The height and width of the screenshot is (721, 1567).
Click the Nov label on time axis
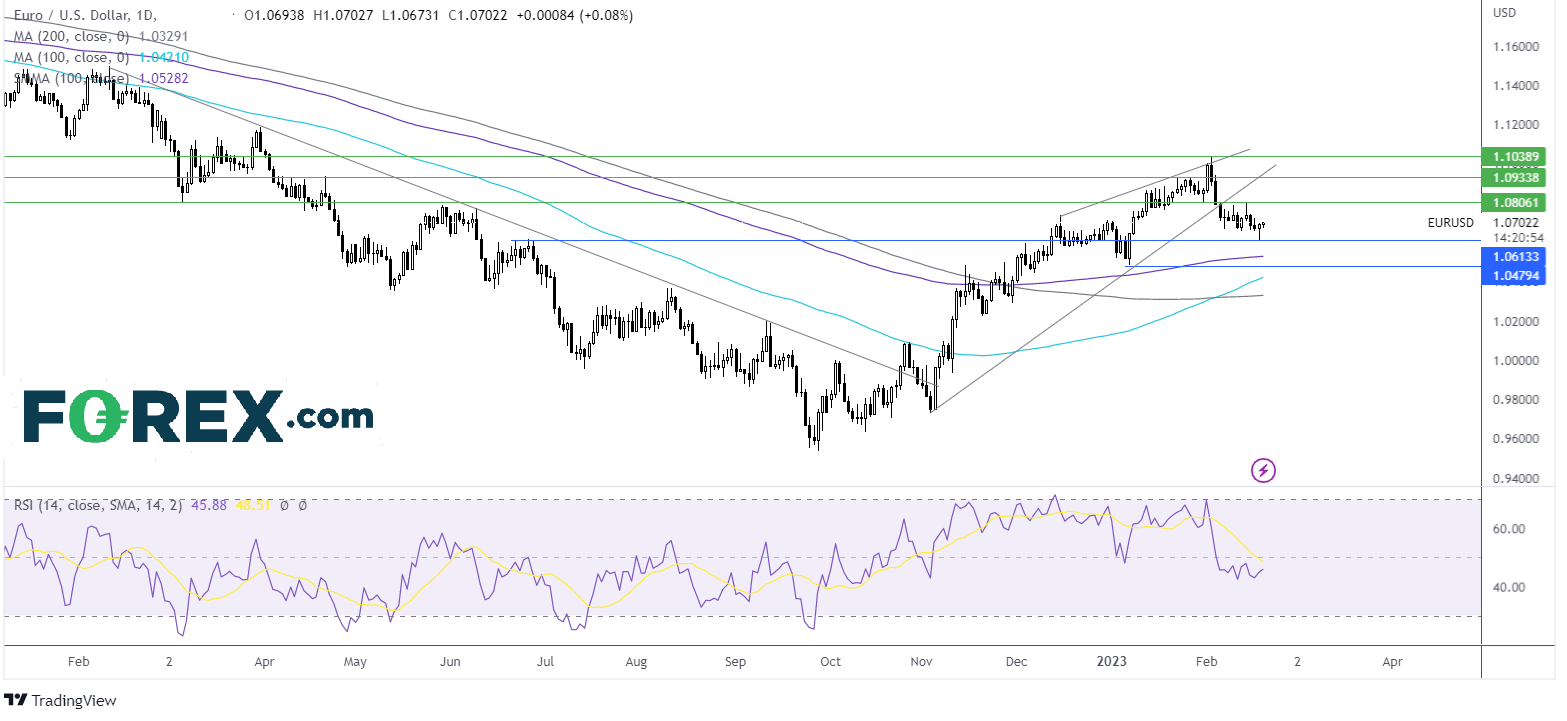click(x=921, y=662)
